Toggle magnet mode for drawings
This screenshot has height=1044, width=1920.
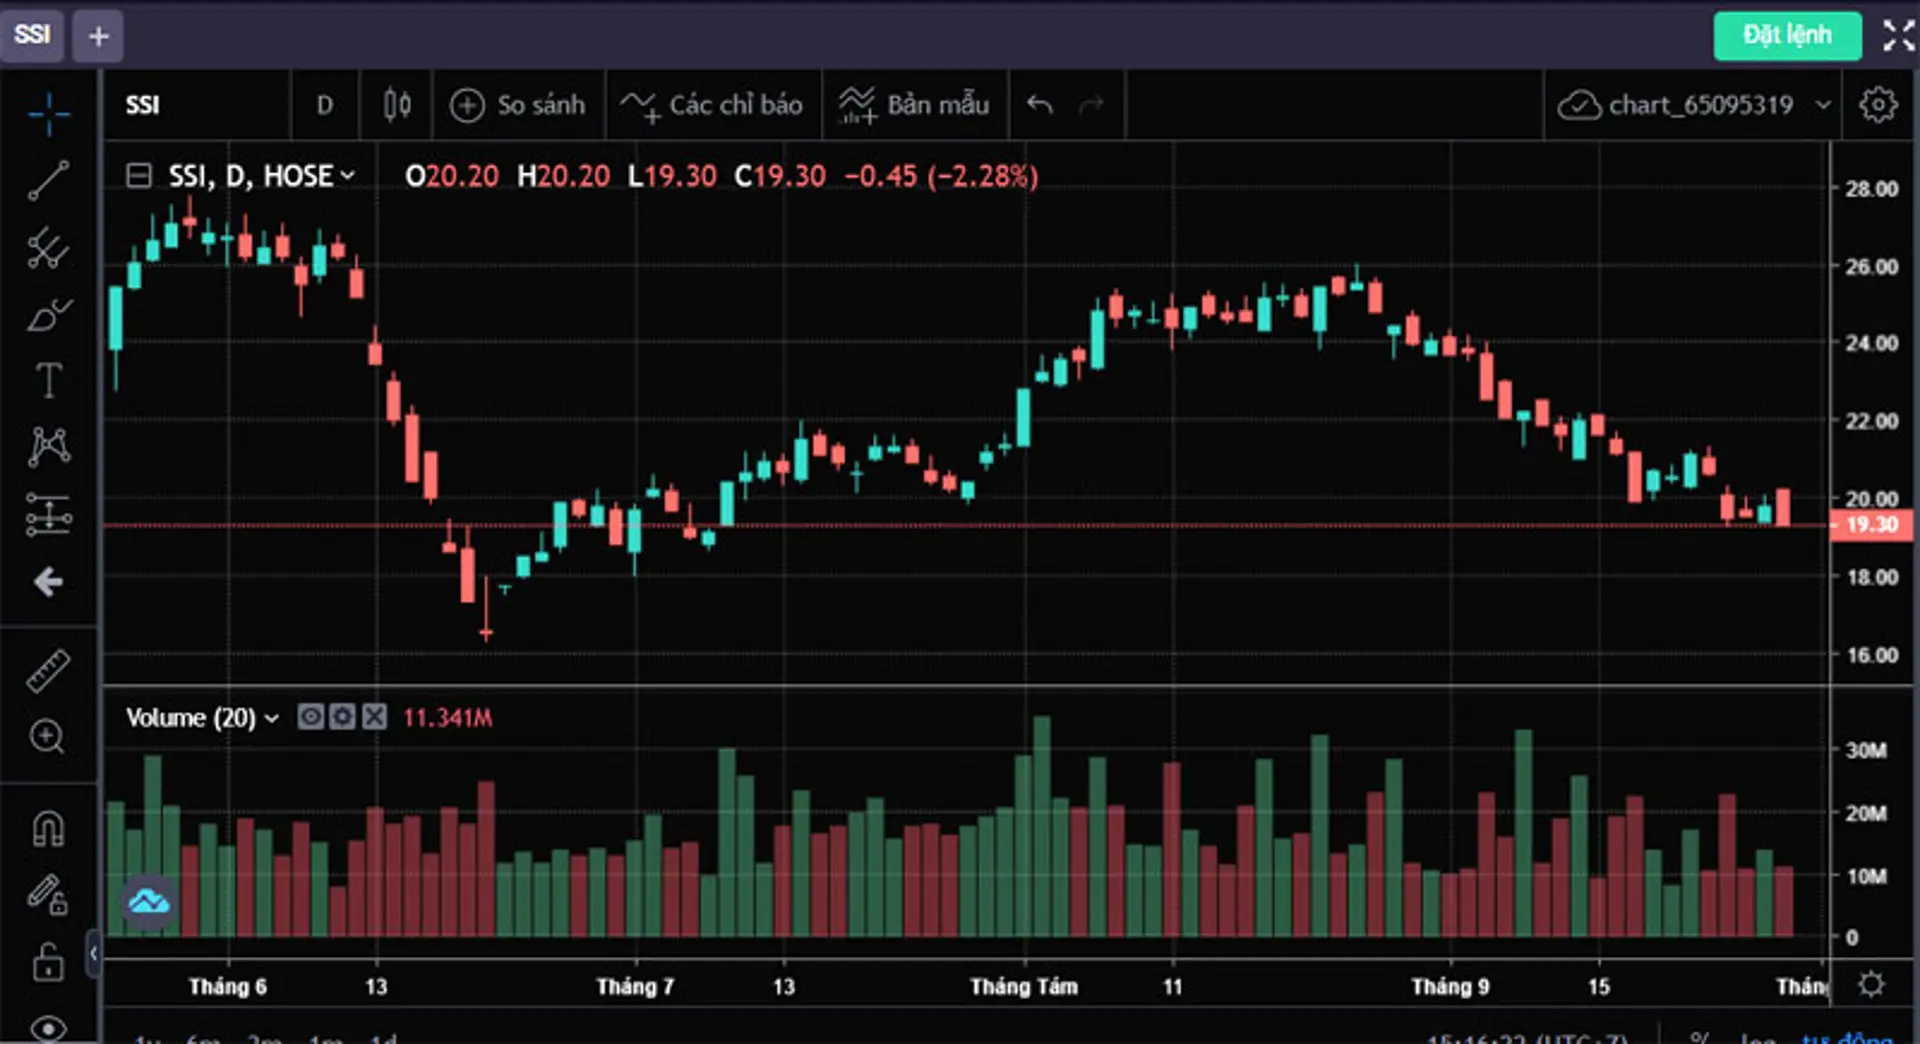48,829
